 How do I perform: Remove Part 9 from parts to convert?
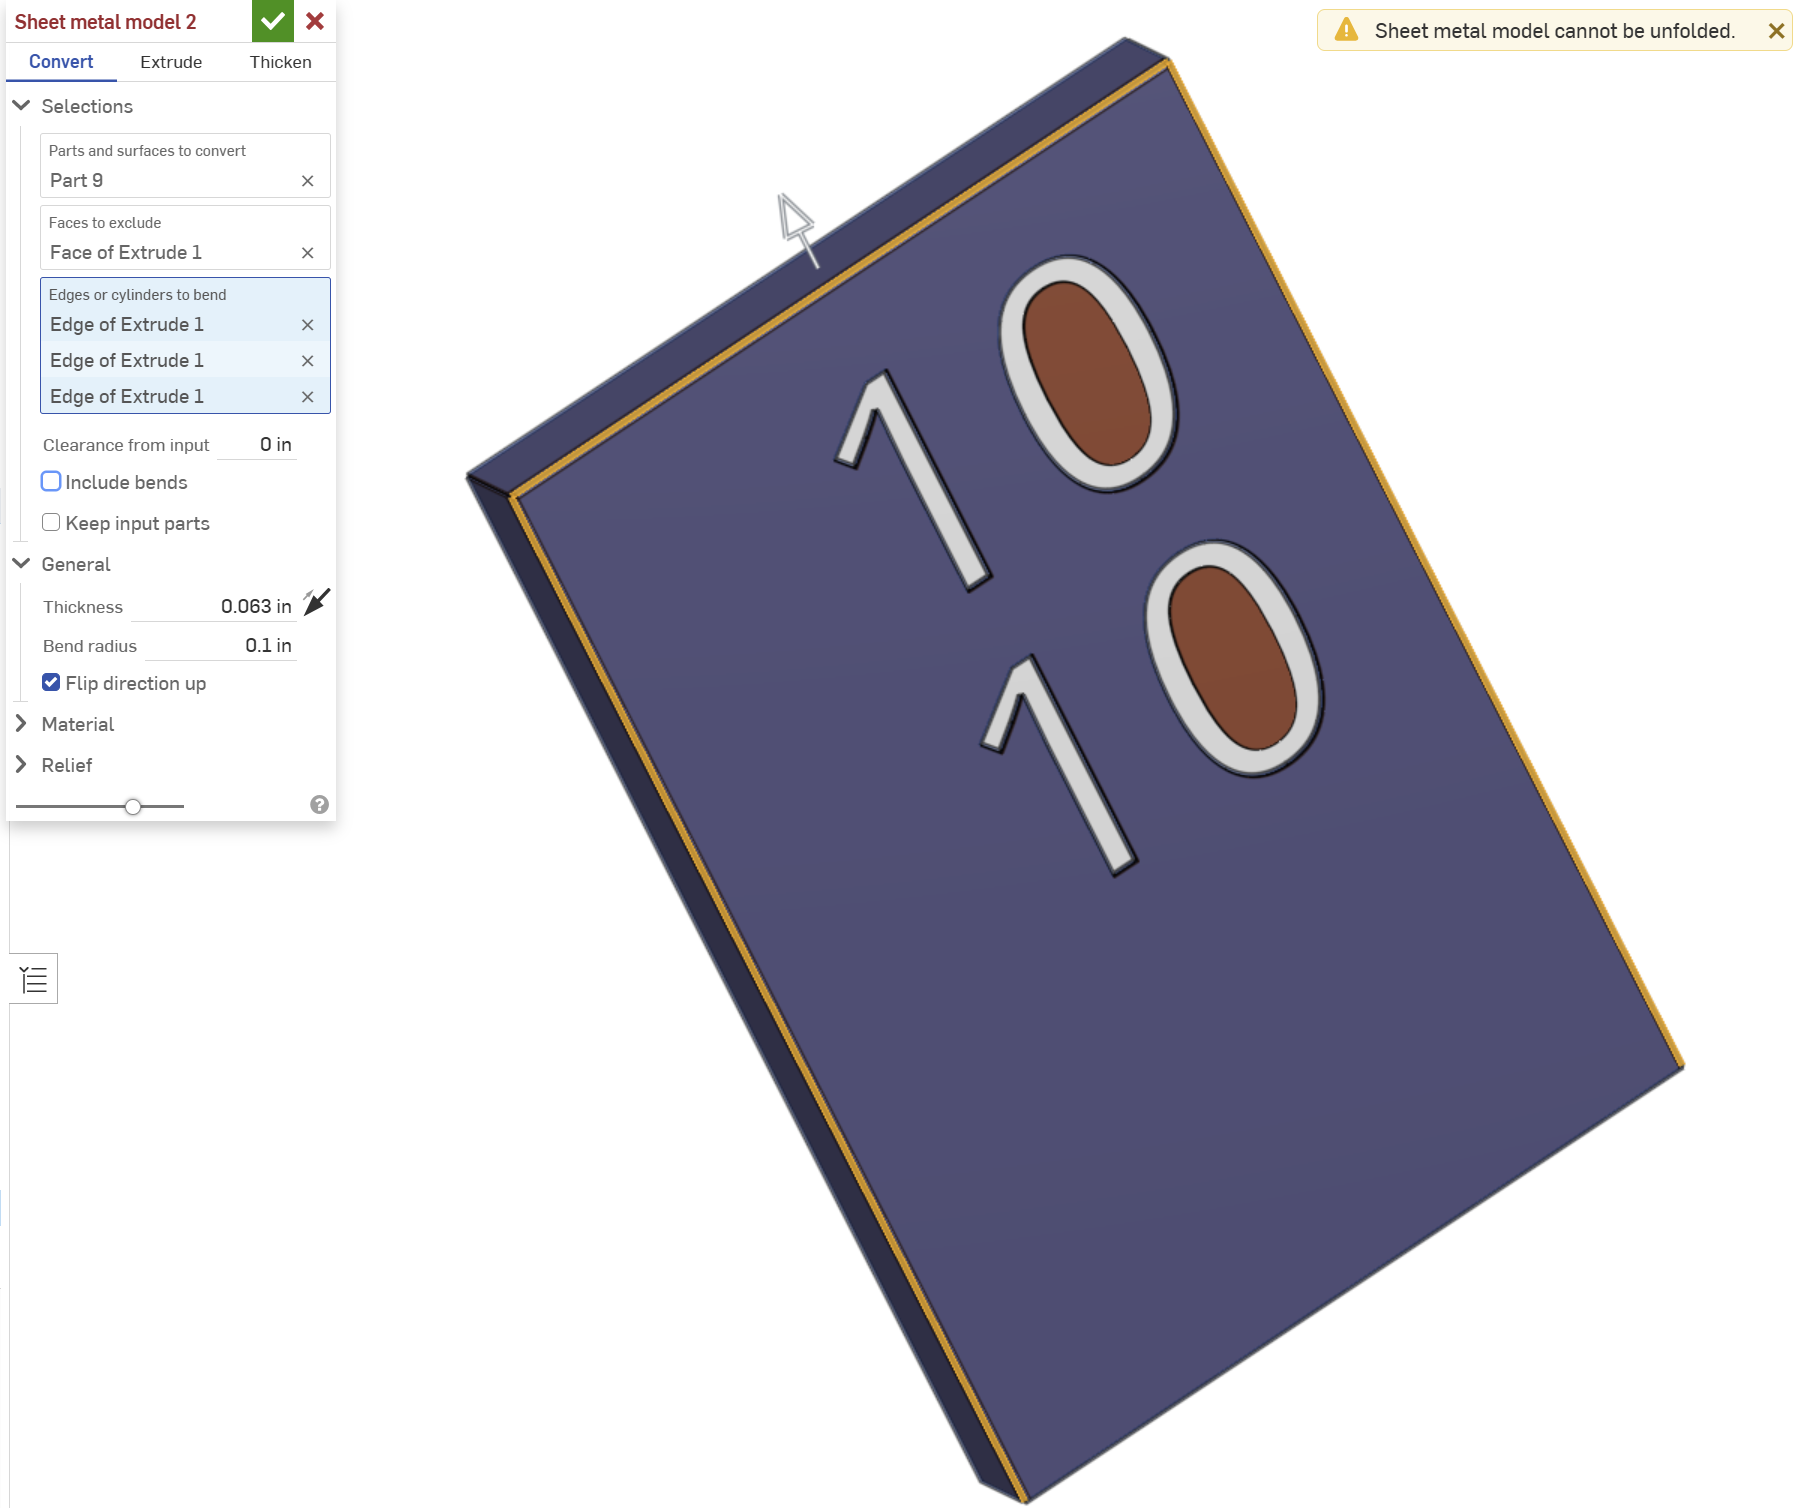click(x=308, y=181)
